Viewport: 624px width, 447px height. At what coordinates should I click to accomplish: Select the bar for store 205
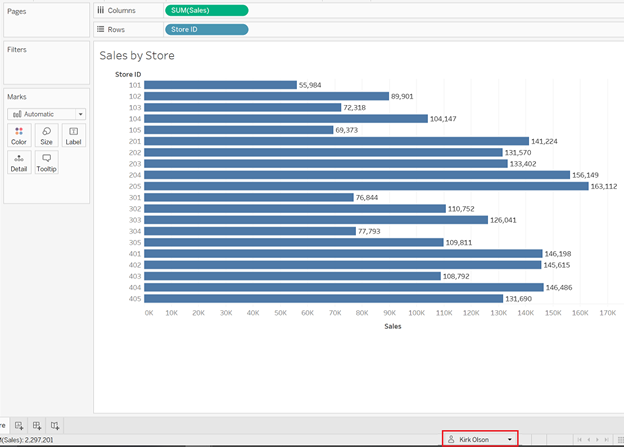point(366,186)
